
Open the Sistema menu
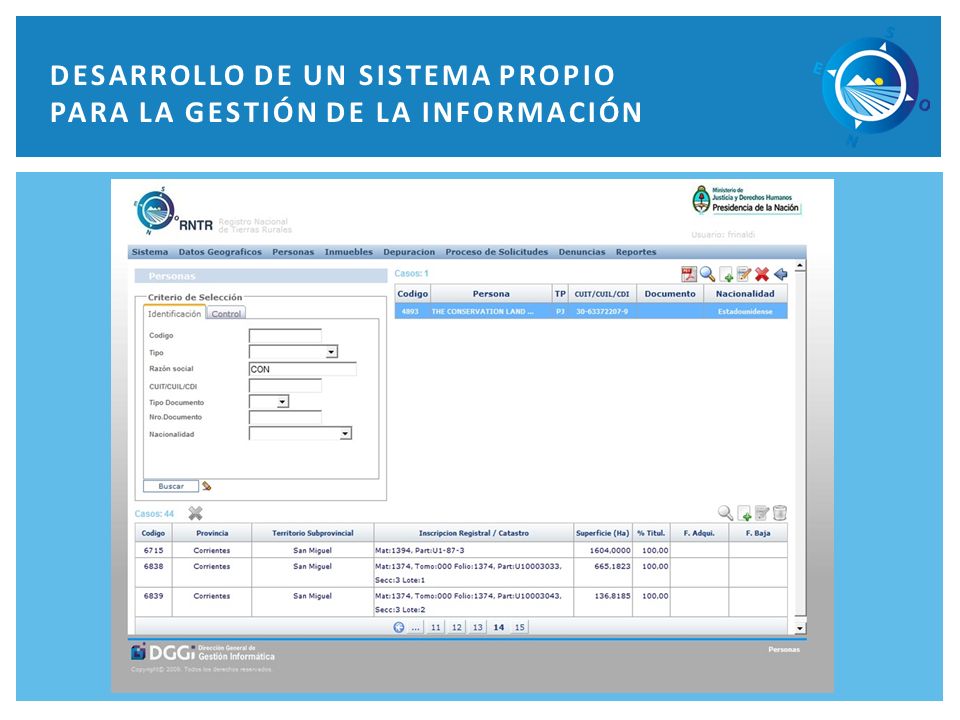pyautogui.click(x=150, y=252)
